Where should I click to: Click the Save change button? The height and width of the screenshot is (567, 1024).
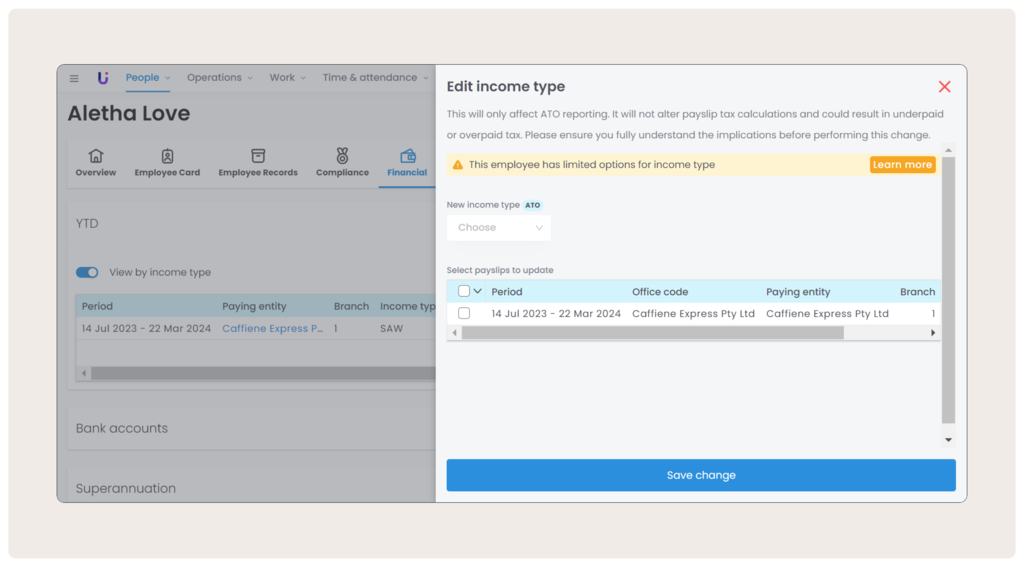click(x=700, y=475)
